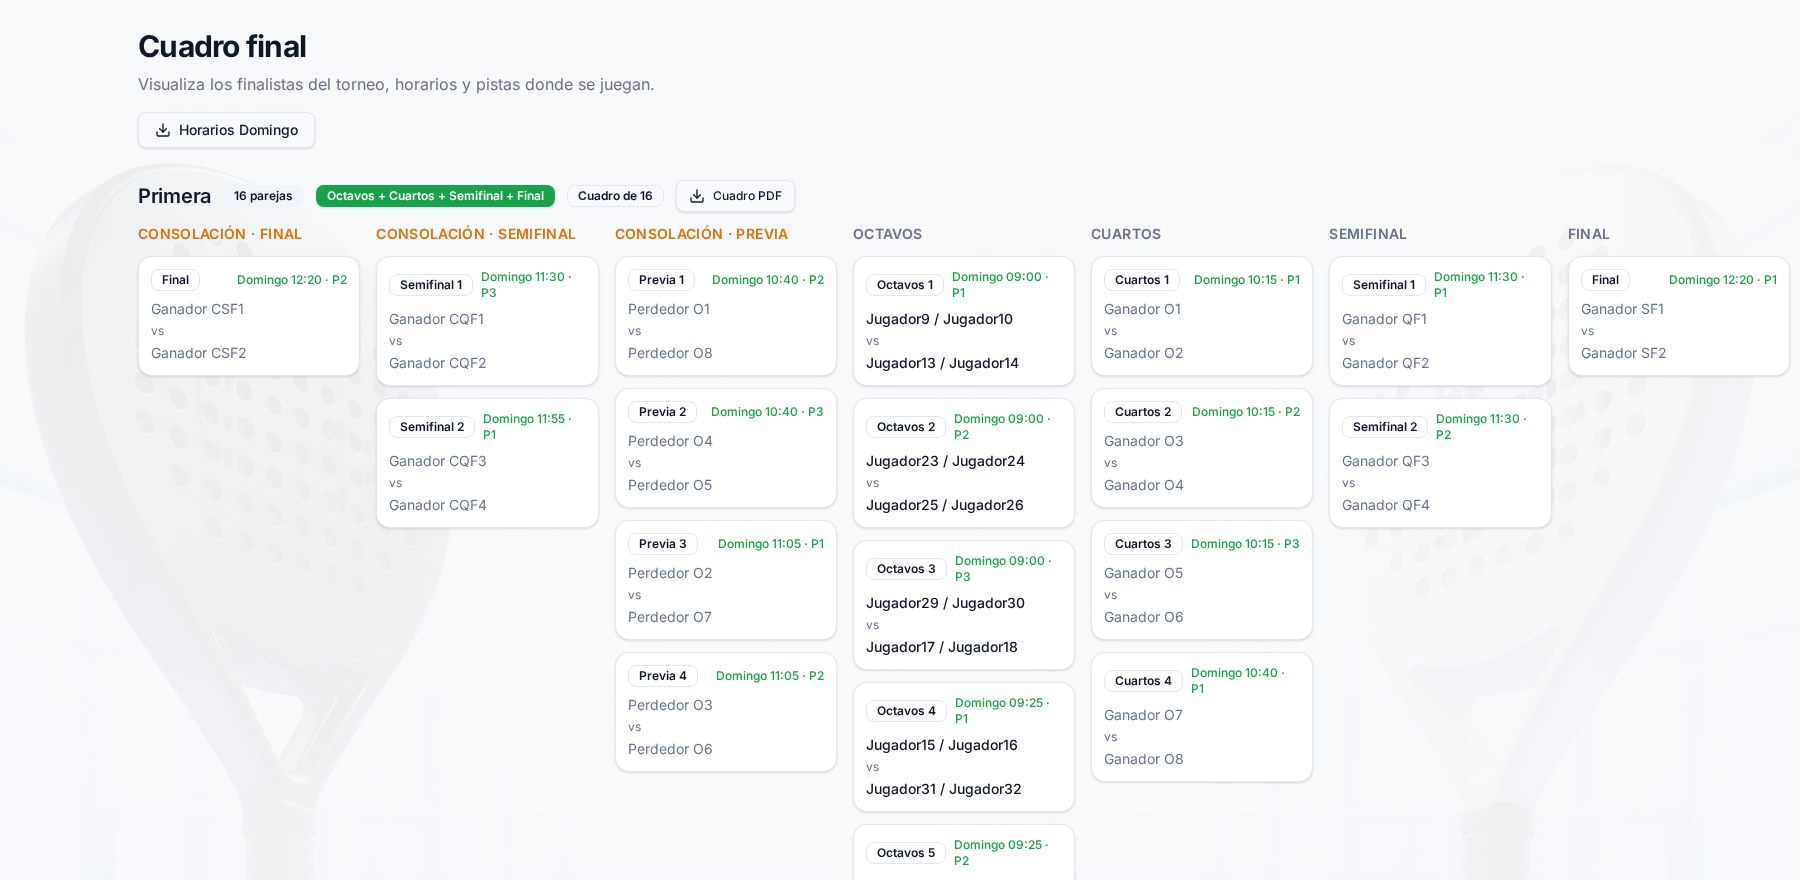Click the "OCTAVOS" column header
The image size is (1800, 880).
[x=888, y=234]
